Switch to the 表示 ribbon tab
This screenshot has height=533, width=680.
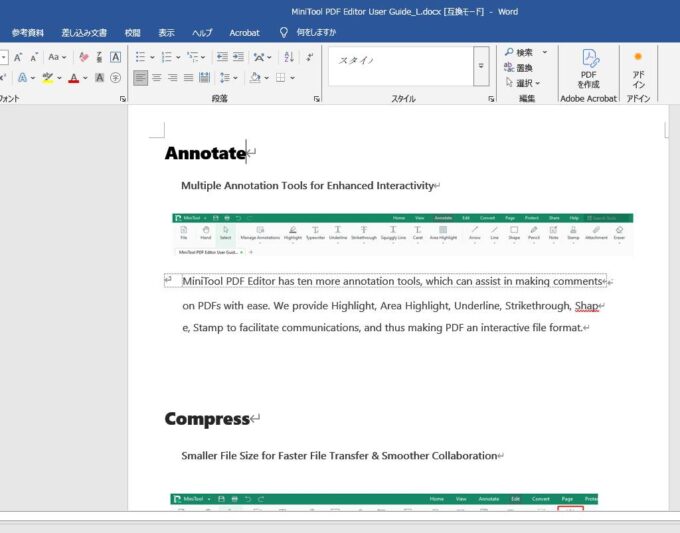tap(166, 33)
